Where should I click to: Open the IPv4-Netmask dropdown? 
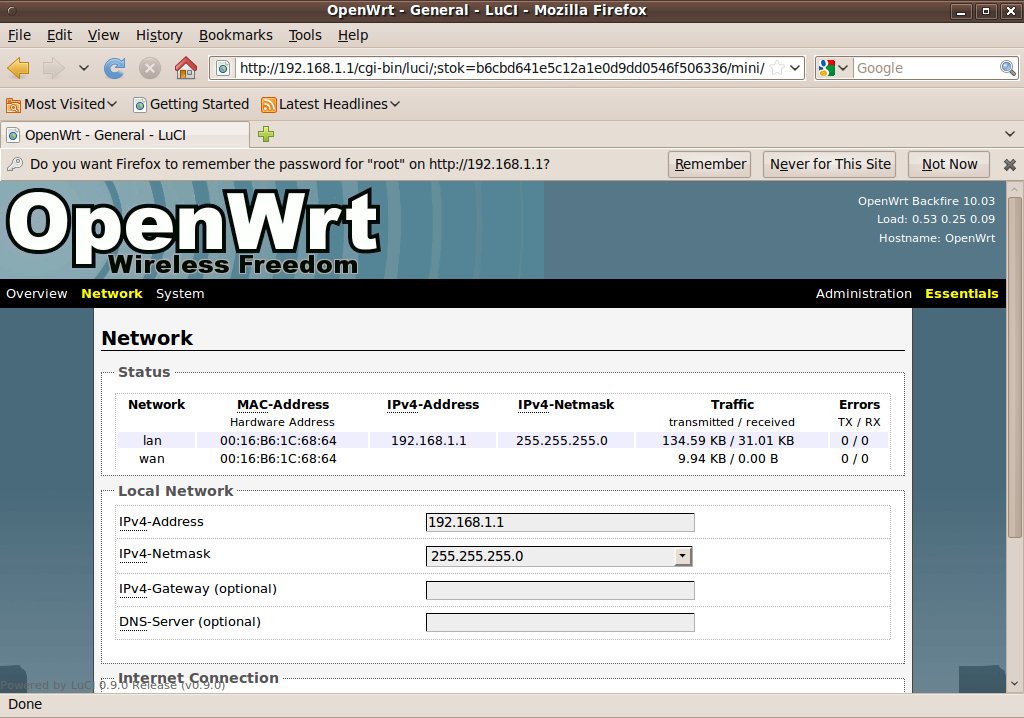tap(683, 556)
